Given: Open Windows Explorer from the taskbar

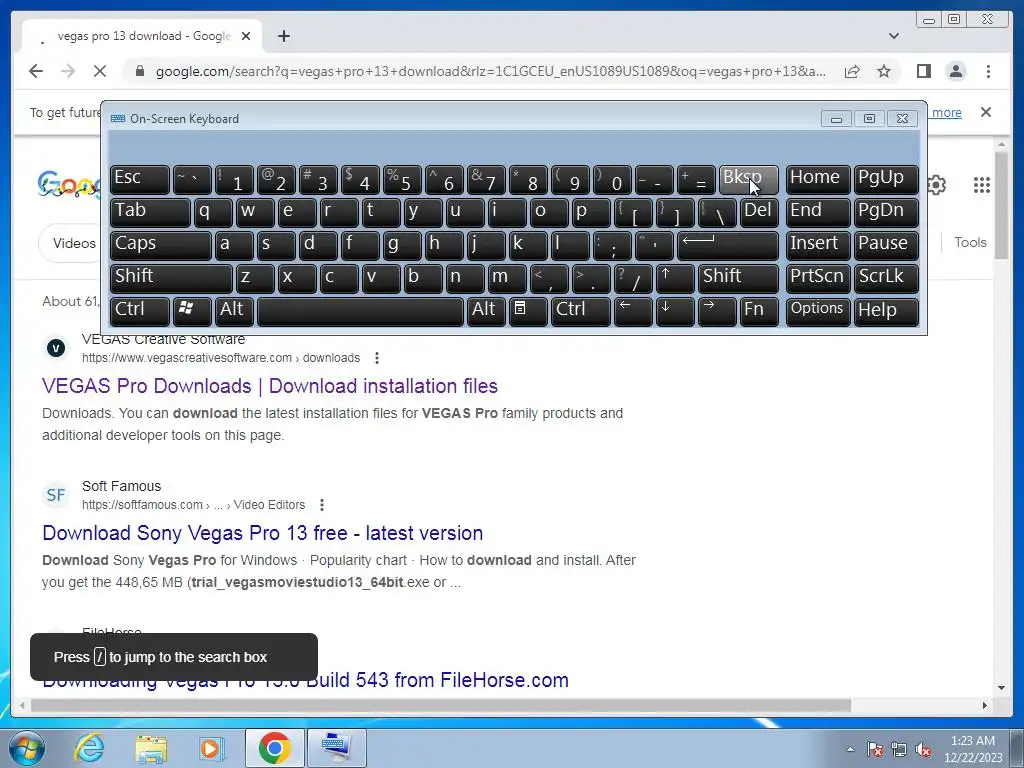Looking at the screenshot, I should click(151, 748).
